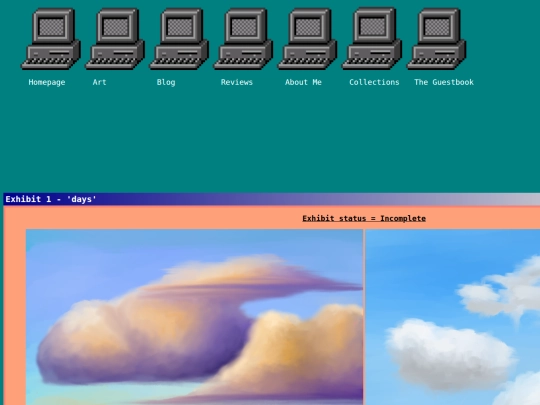Go to the Art text link

[x=100, y=82]
